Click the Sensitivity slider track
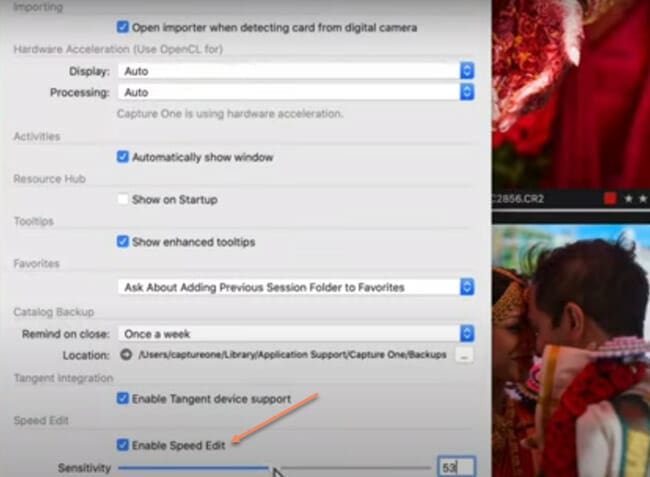This screenshot has width=650, height=477. (x=274, y=468)
